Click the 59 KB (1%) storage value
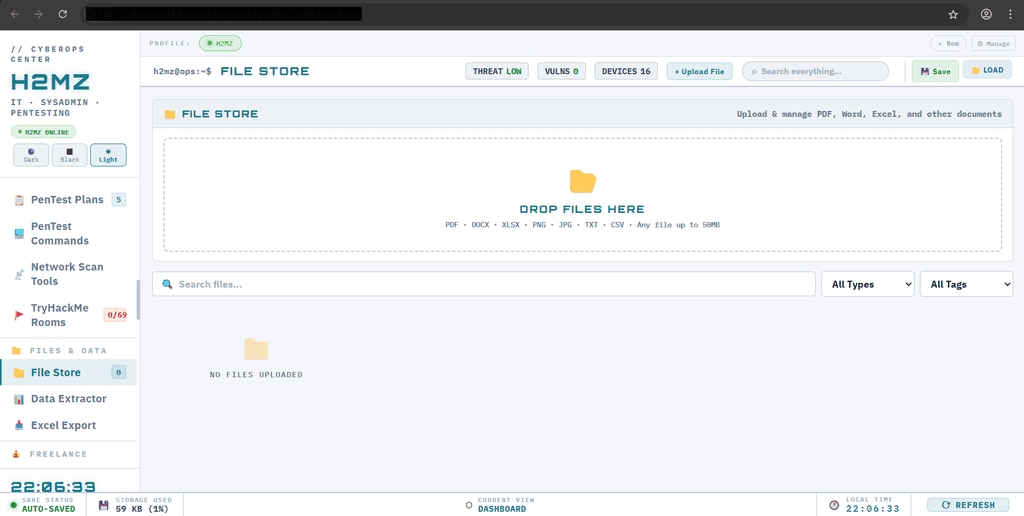Image resolution: width=1024 pixels, height=516 pixels. pos(142,509)
